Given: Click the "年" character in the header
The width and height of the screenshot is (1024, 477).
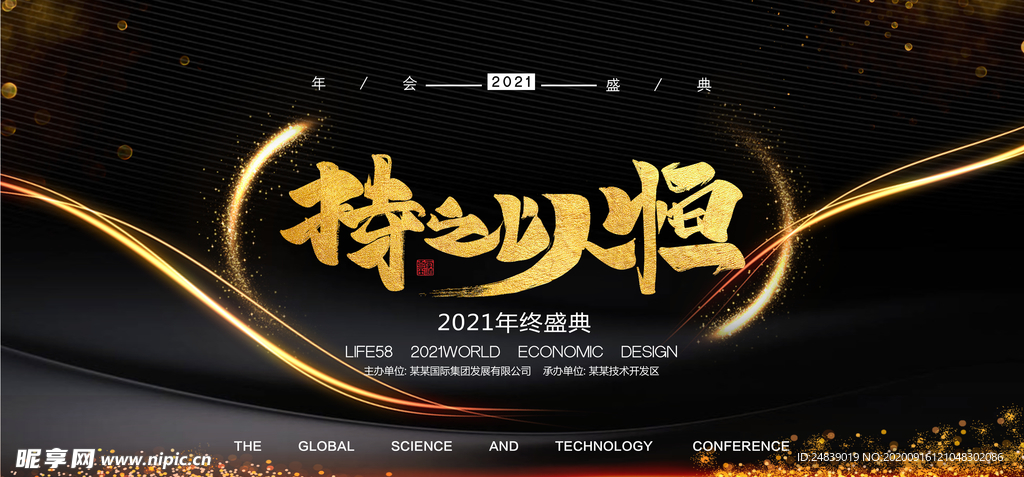Looking at the screenshot, I should coord(318,84).
